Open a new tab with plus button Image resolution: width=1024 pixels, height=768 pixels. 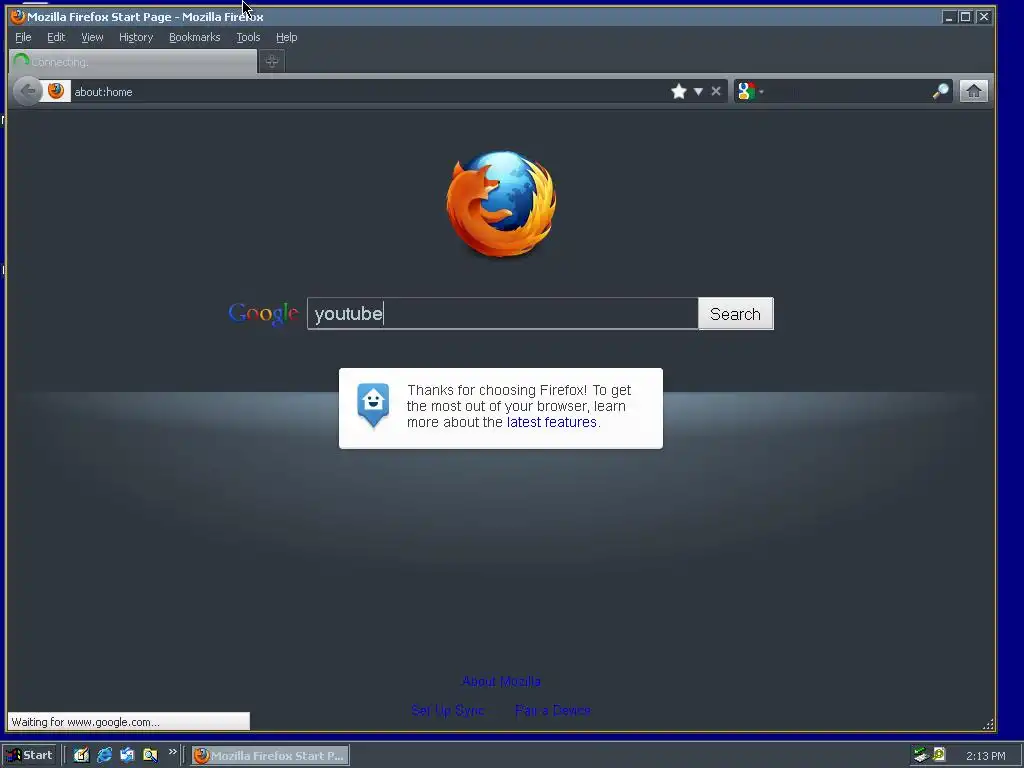272,61
